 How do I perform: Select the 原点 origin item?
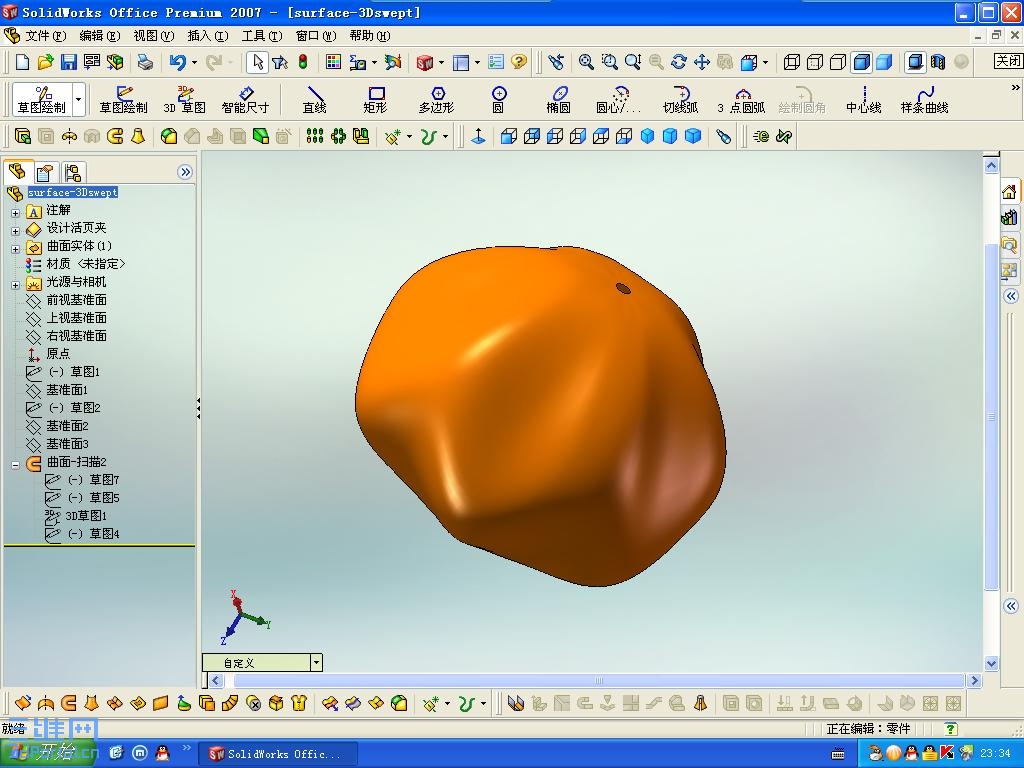coord(58,353)
